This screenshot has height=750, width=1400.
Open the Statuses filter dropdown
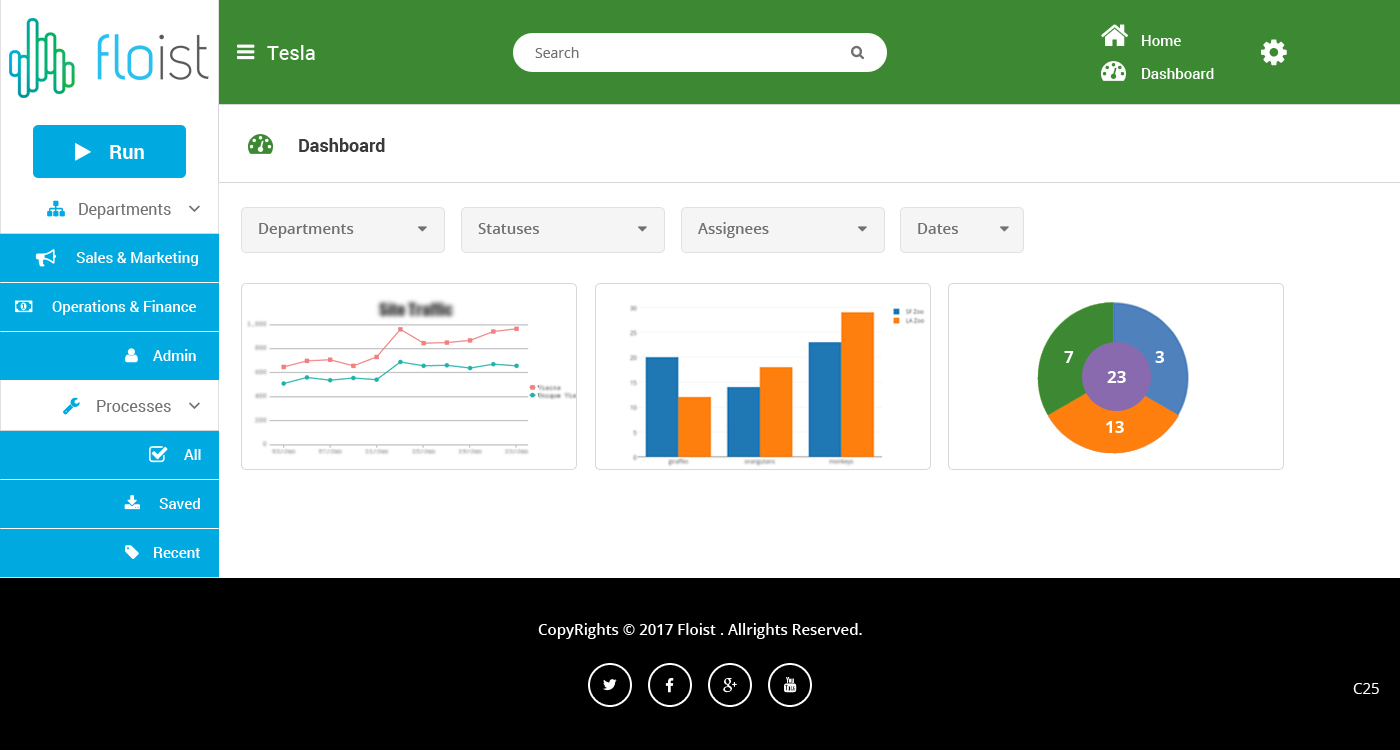pos(563,230)
